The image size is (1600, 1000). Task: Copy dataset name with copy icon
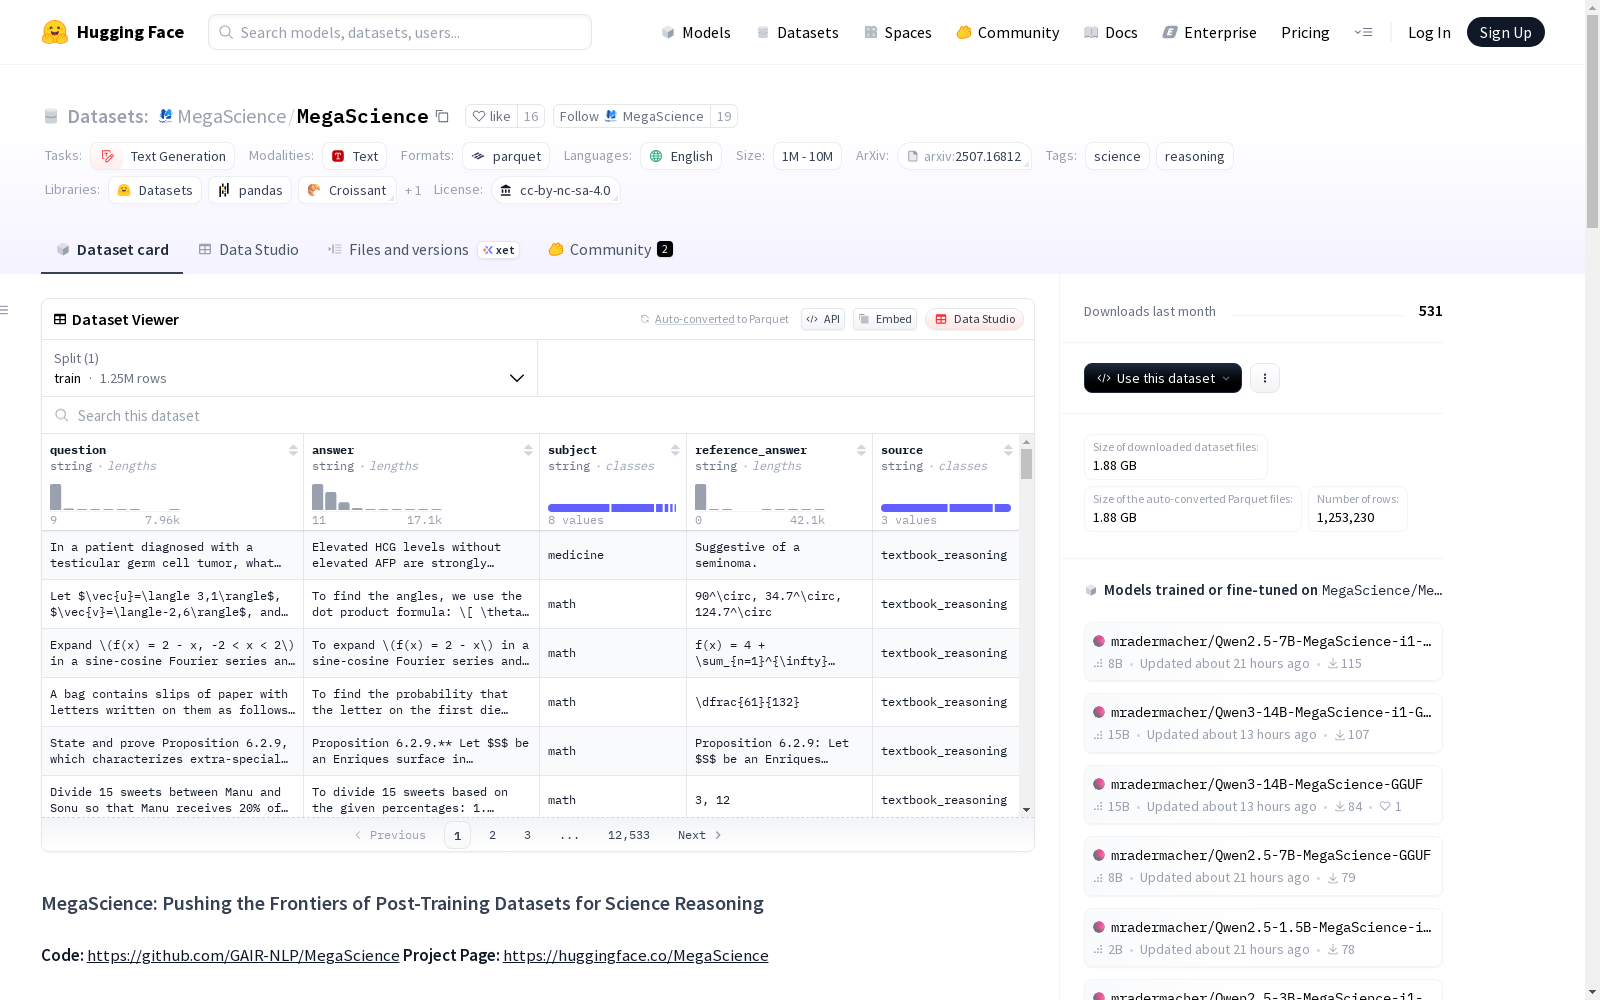tap(442, 116)
